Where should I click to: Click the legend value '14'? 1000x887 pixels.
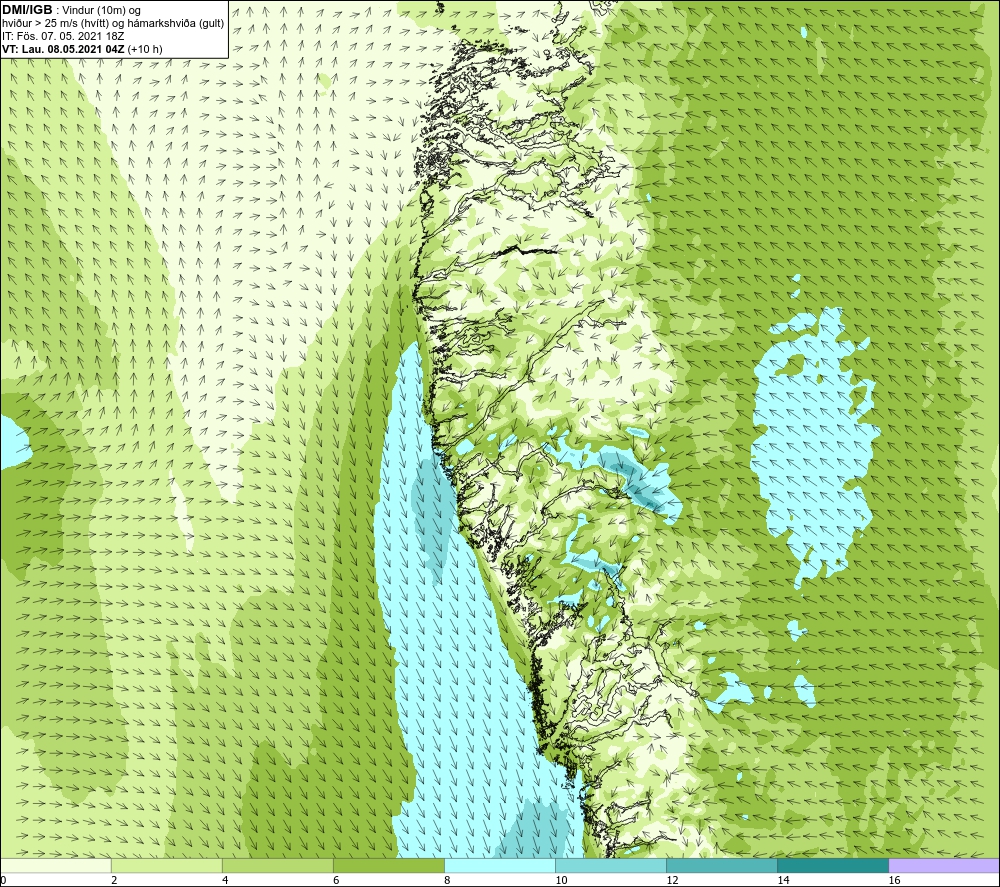(783, 880)
